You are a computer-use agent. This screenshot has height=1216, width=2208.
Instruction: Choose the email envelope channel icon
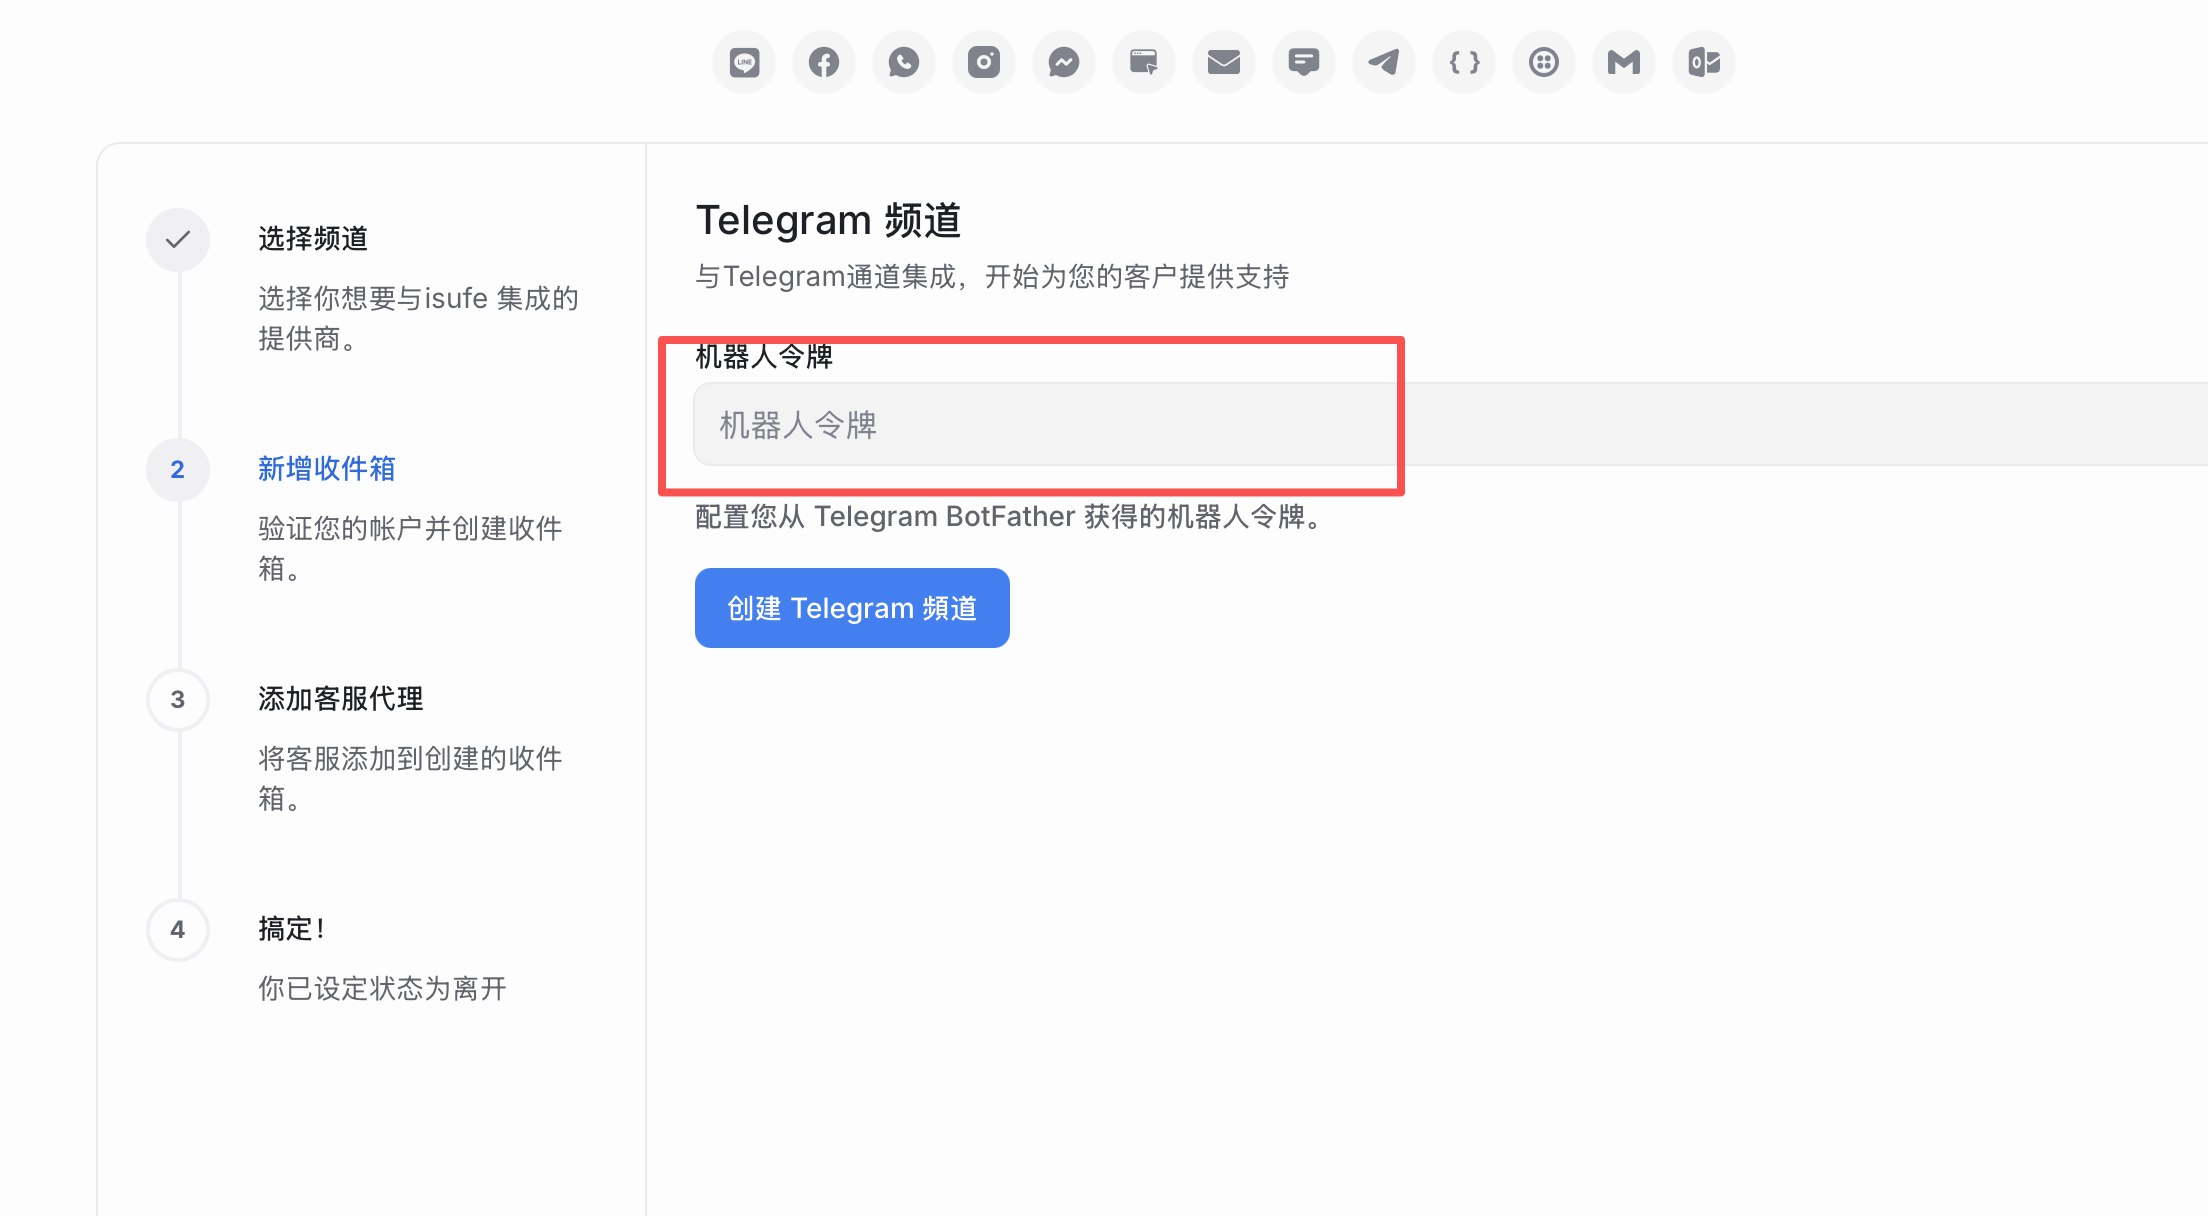coord(1224,62)
